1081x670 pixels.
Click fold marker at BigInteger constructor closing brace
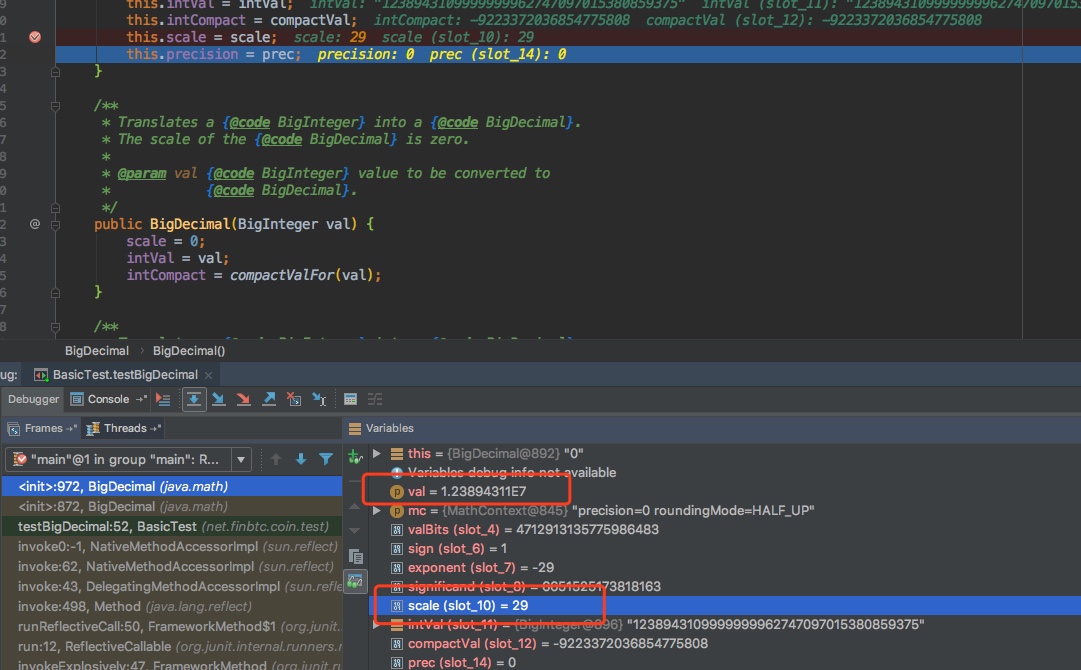coord(55,293)
